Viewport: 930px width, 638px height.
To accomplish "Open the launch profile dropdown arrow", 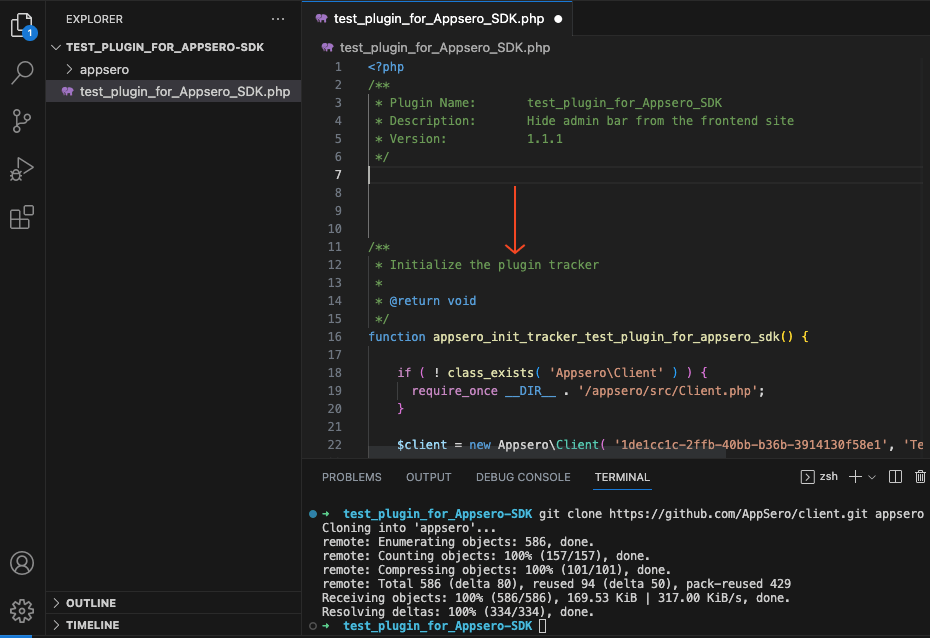I will 872,477.
